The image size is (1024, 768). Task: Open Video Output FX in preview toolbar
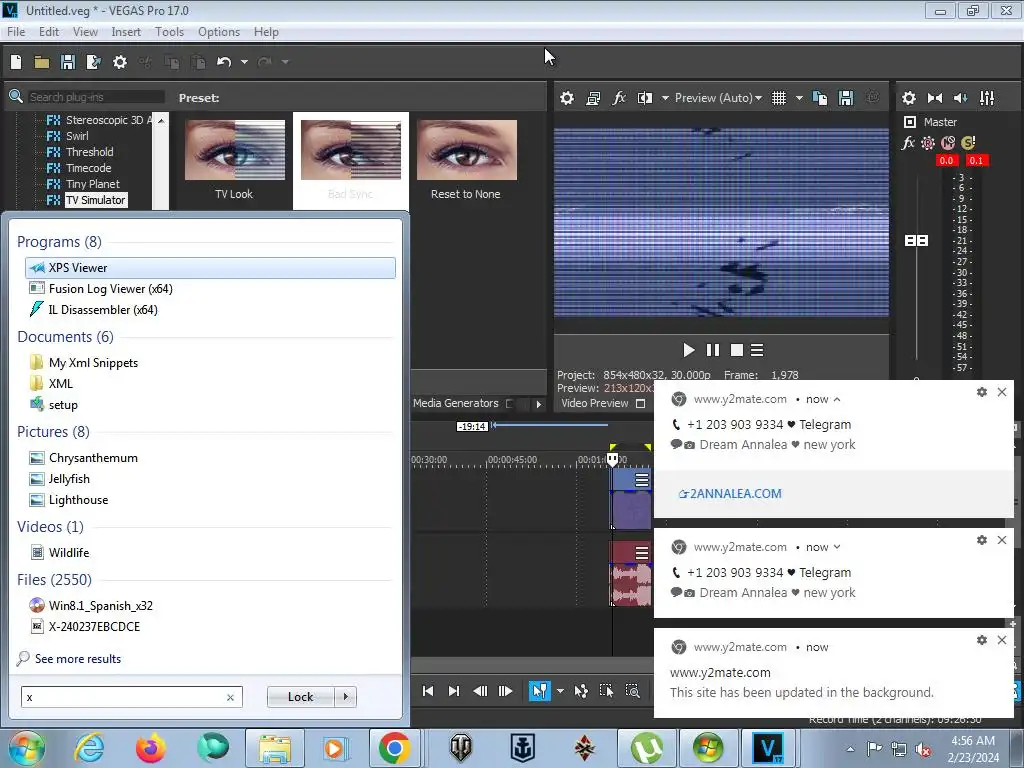click(619, 98)
